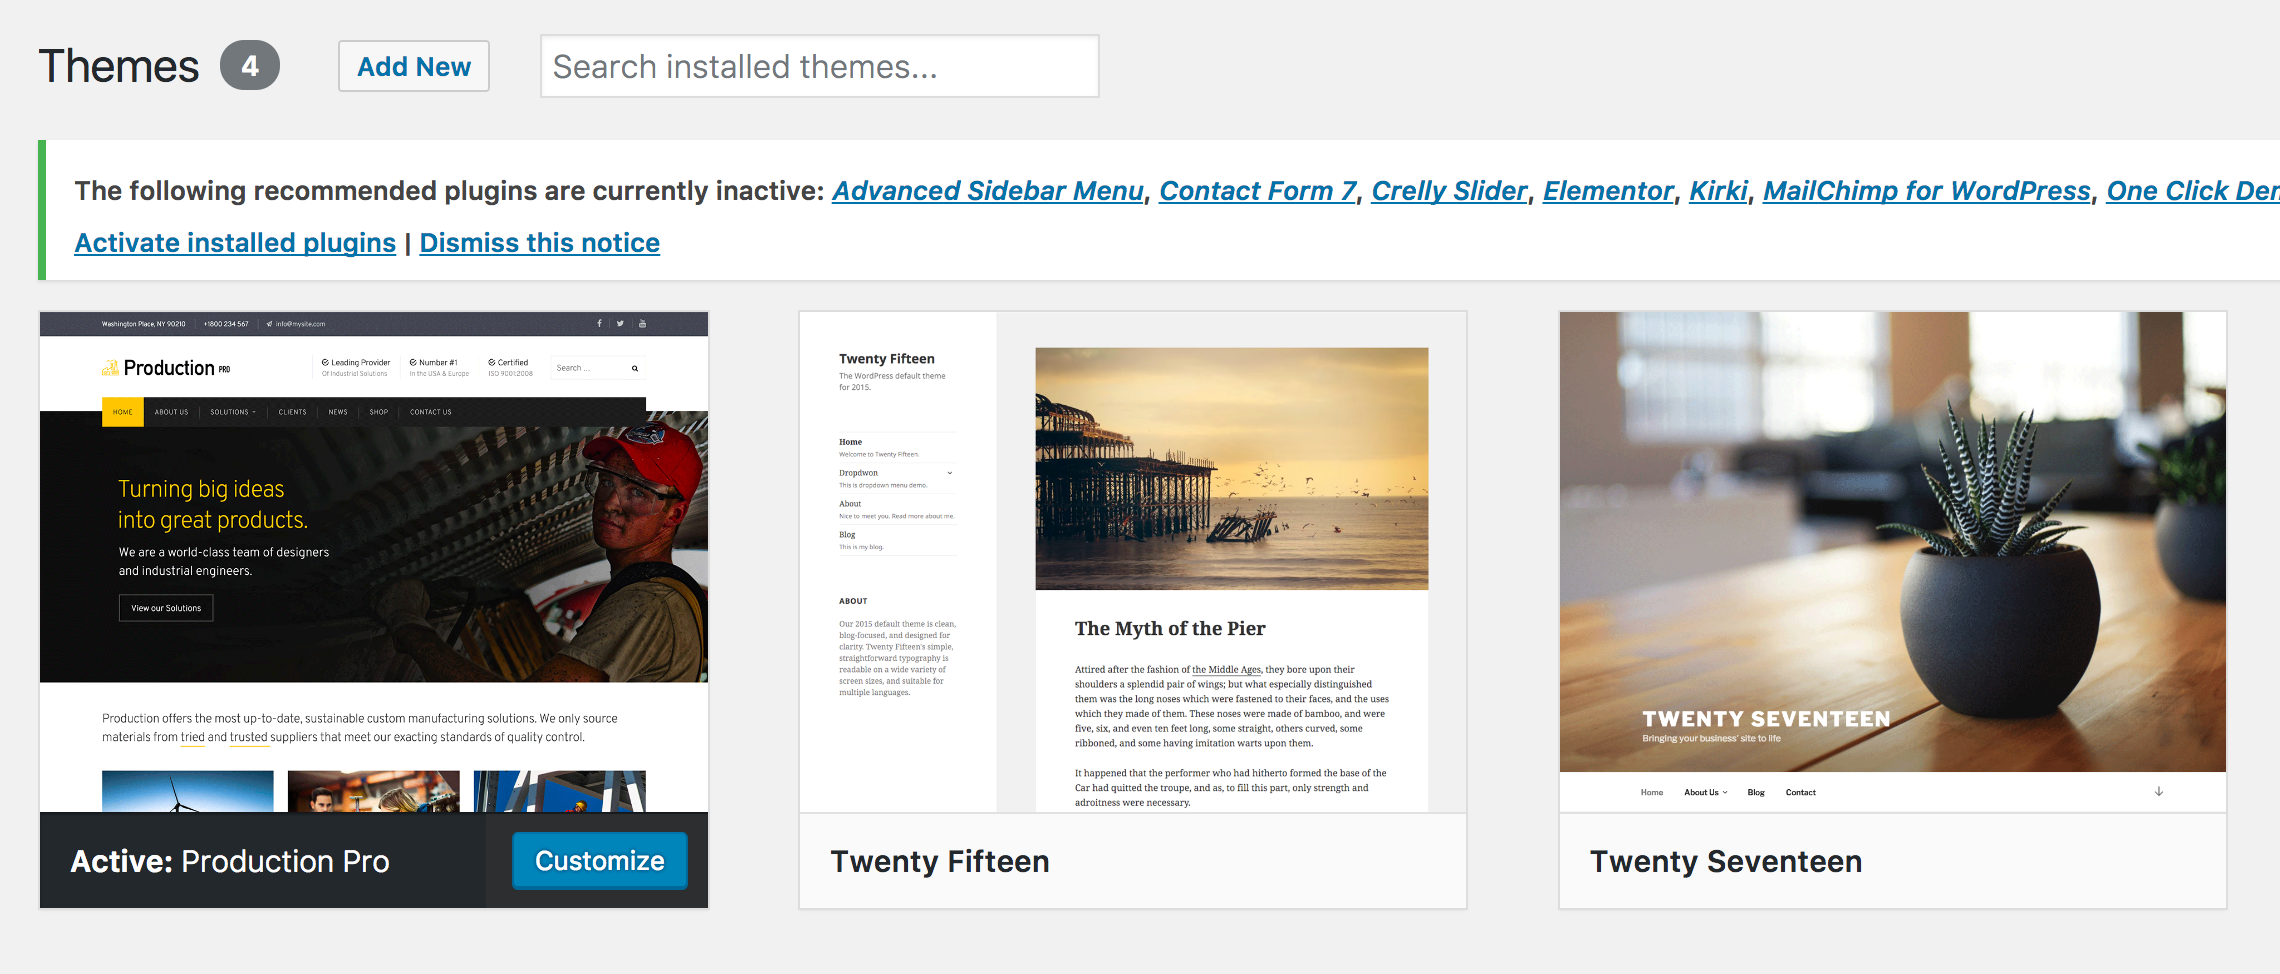Click Activate installed plugins link

235,243
